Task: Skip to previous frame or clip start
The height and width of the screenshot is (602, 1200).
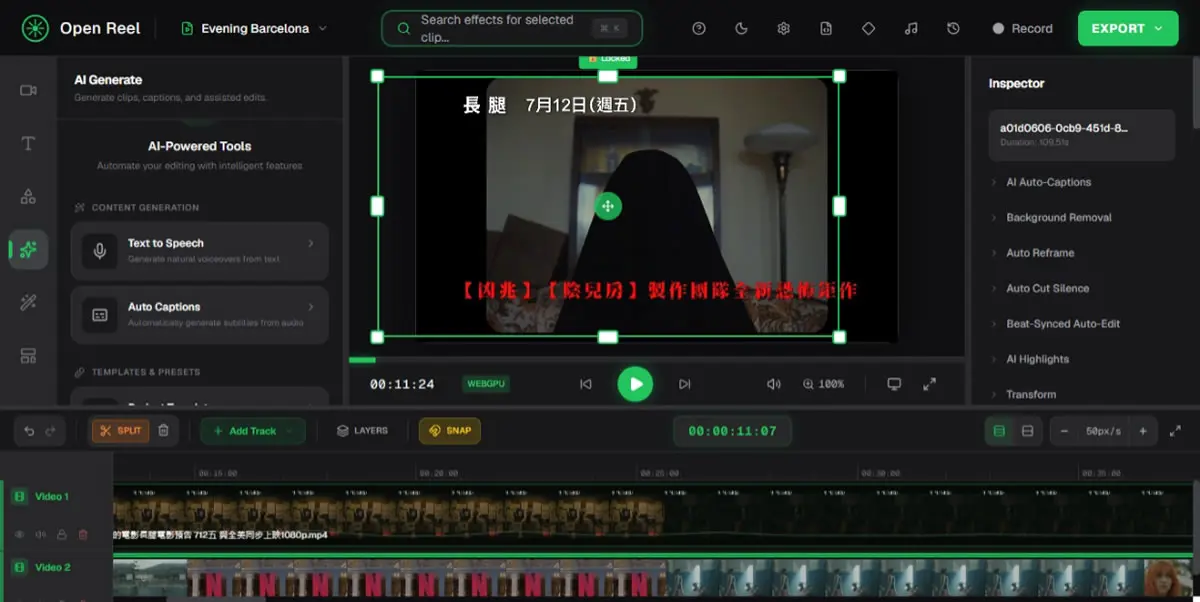Action: 586,384
